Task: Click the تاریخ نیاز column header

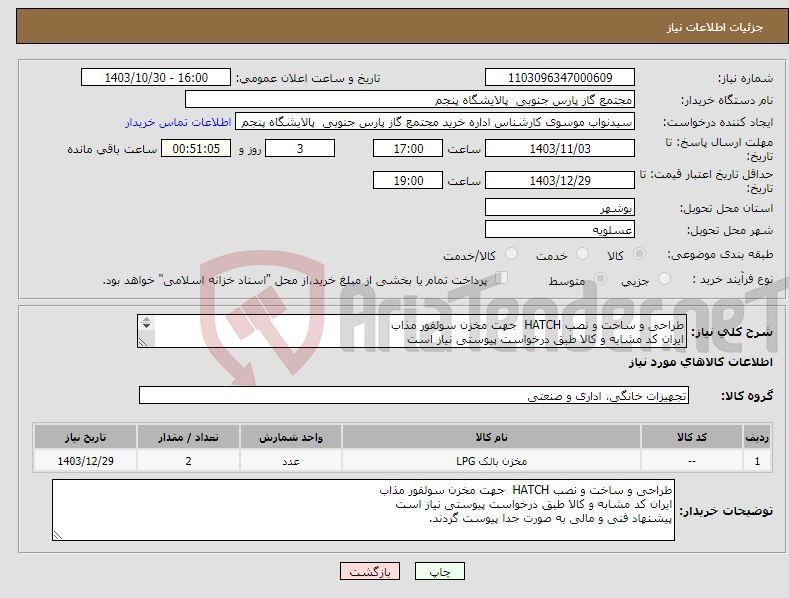Action: click(x=86, y=437)
